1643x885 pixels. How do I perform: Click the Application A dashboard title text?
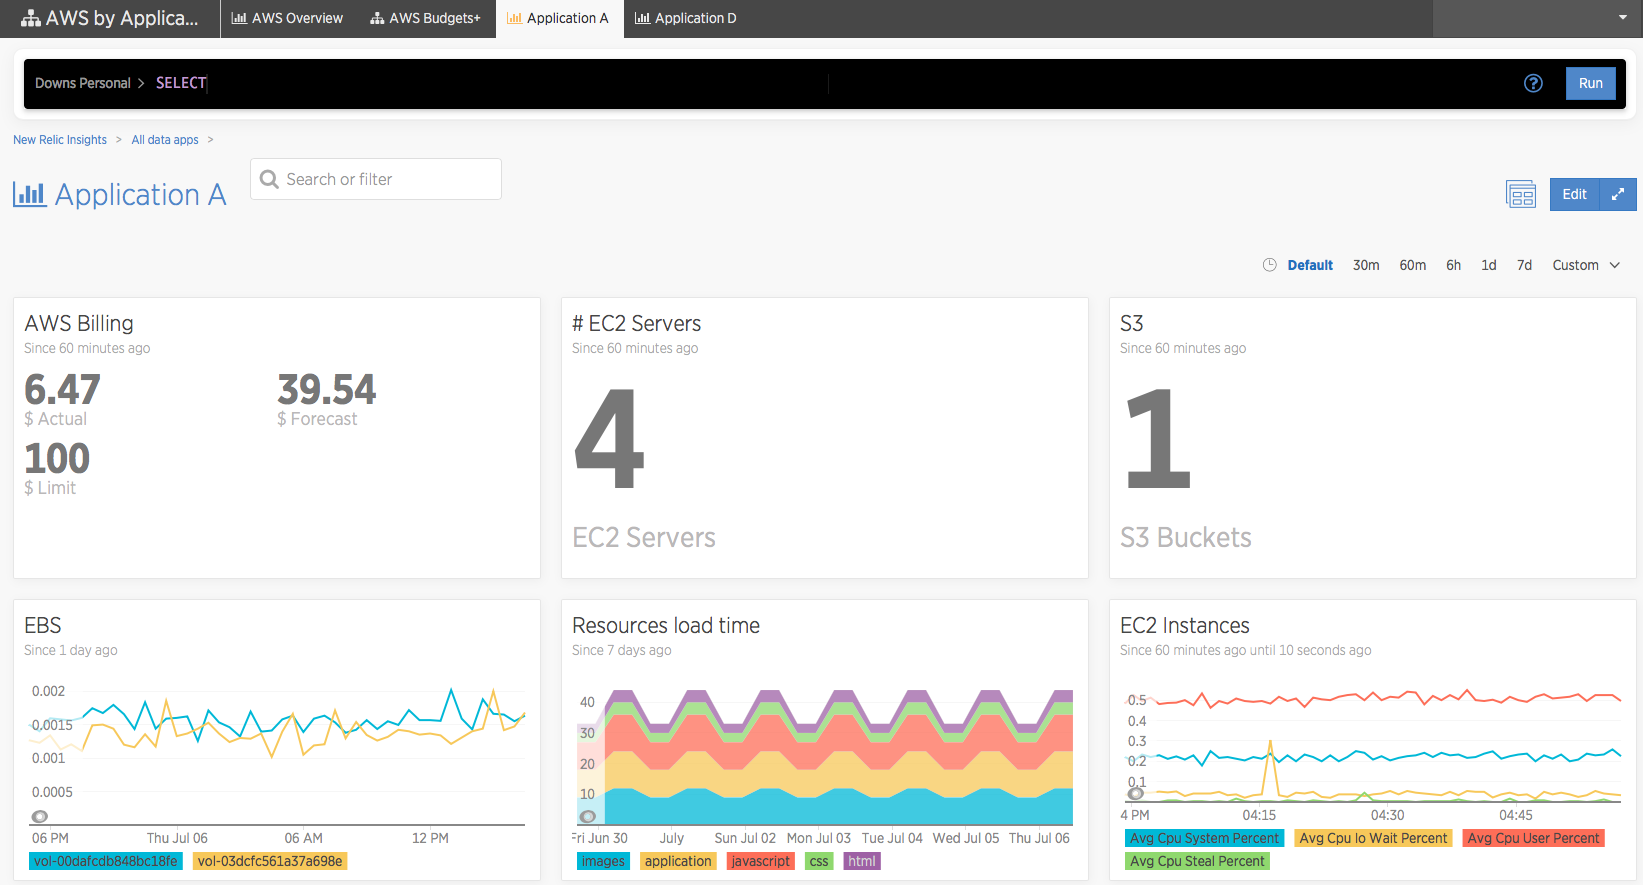(140, 194)
